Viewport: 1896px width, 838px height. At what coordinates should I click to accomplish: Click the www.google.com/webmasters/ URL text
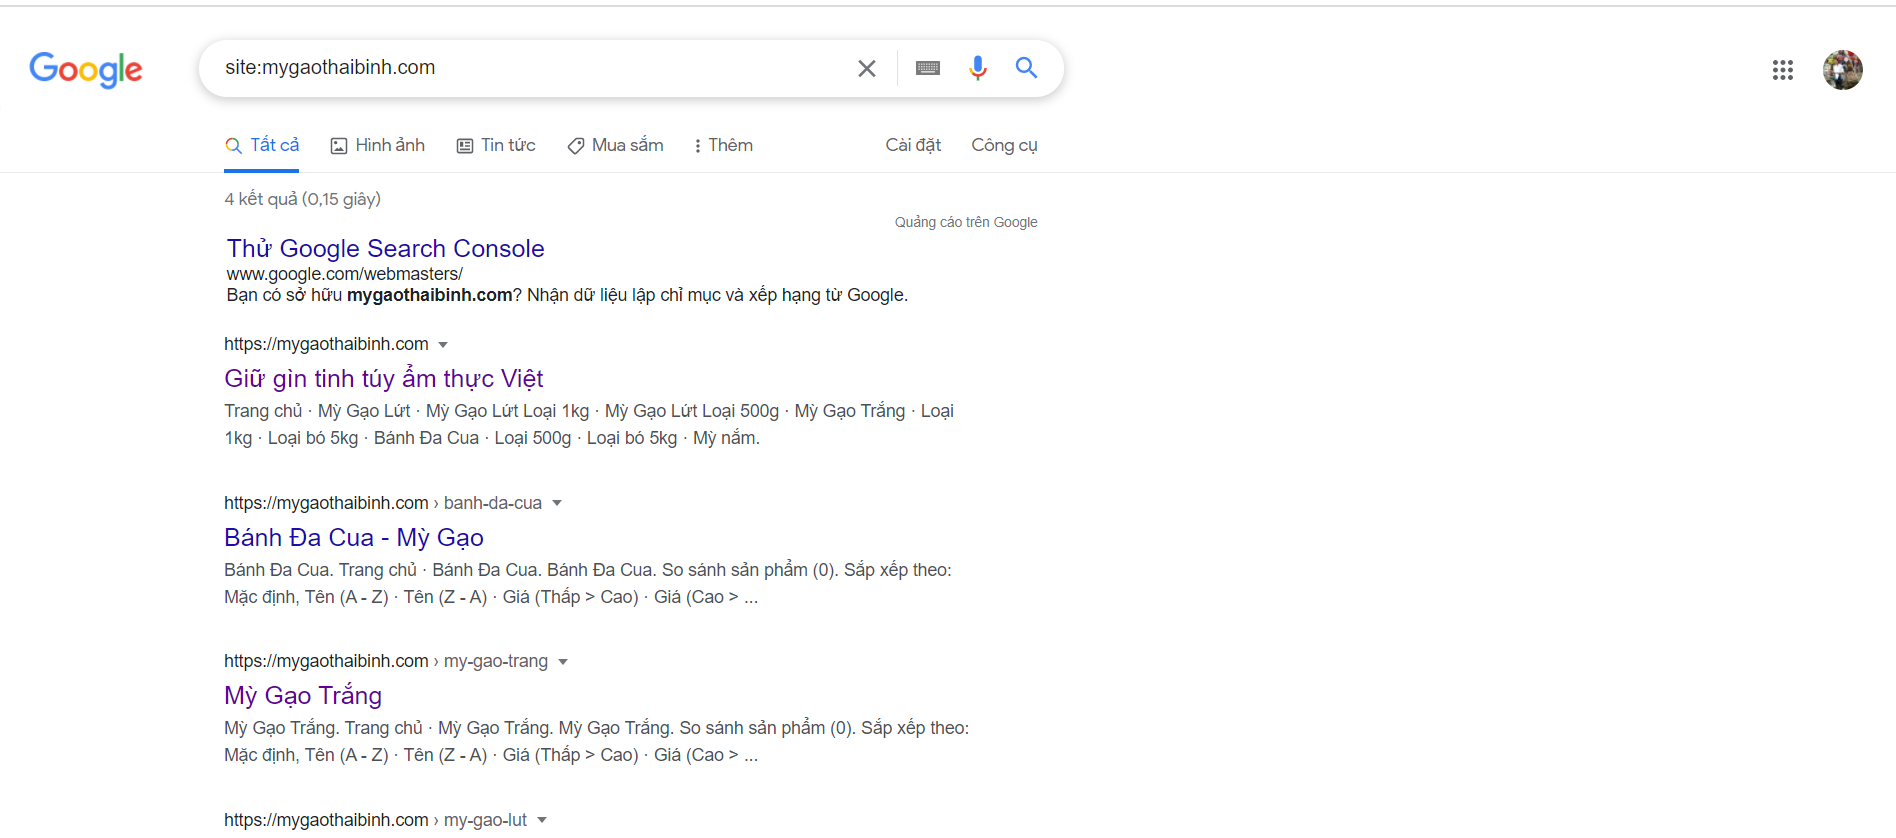coord(344,274)
